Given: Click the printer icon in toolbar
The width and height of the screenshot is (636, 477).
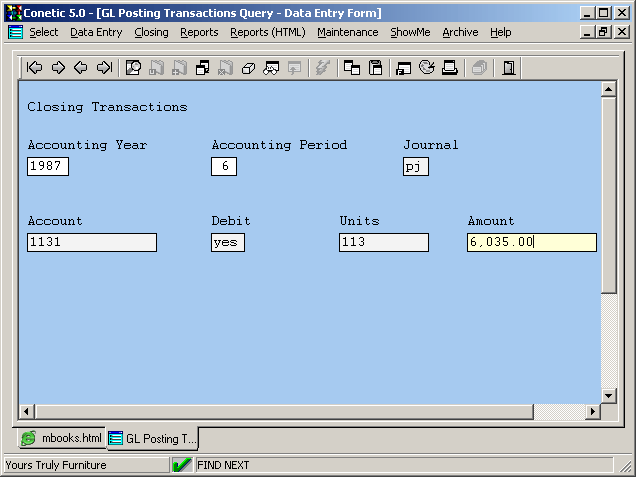Looking at the screenshot, I should click(x=450, y=68).
